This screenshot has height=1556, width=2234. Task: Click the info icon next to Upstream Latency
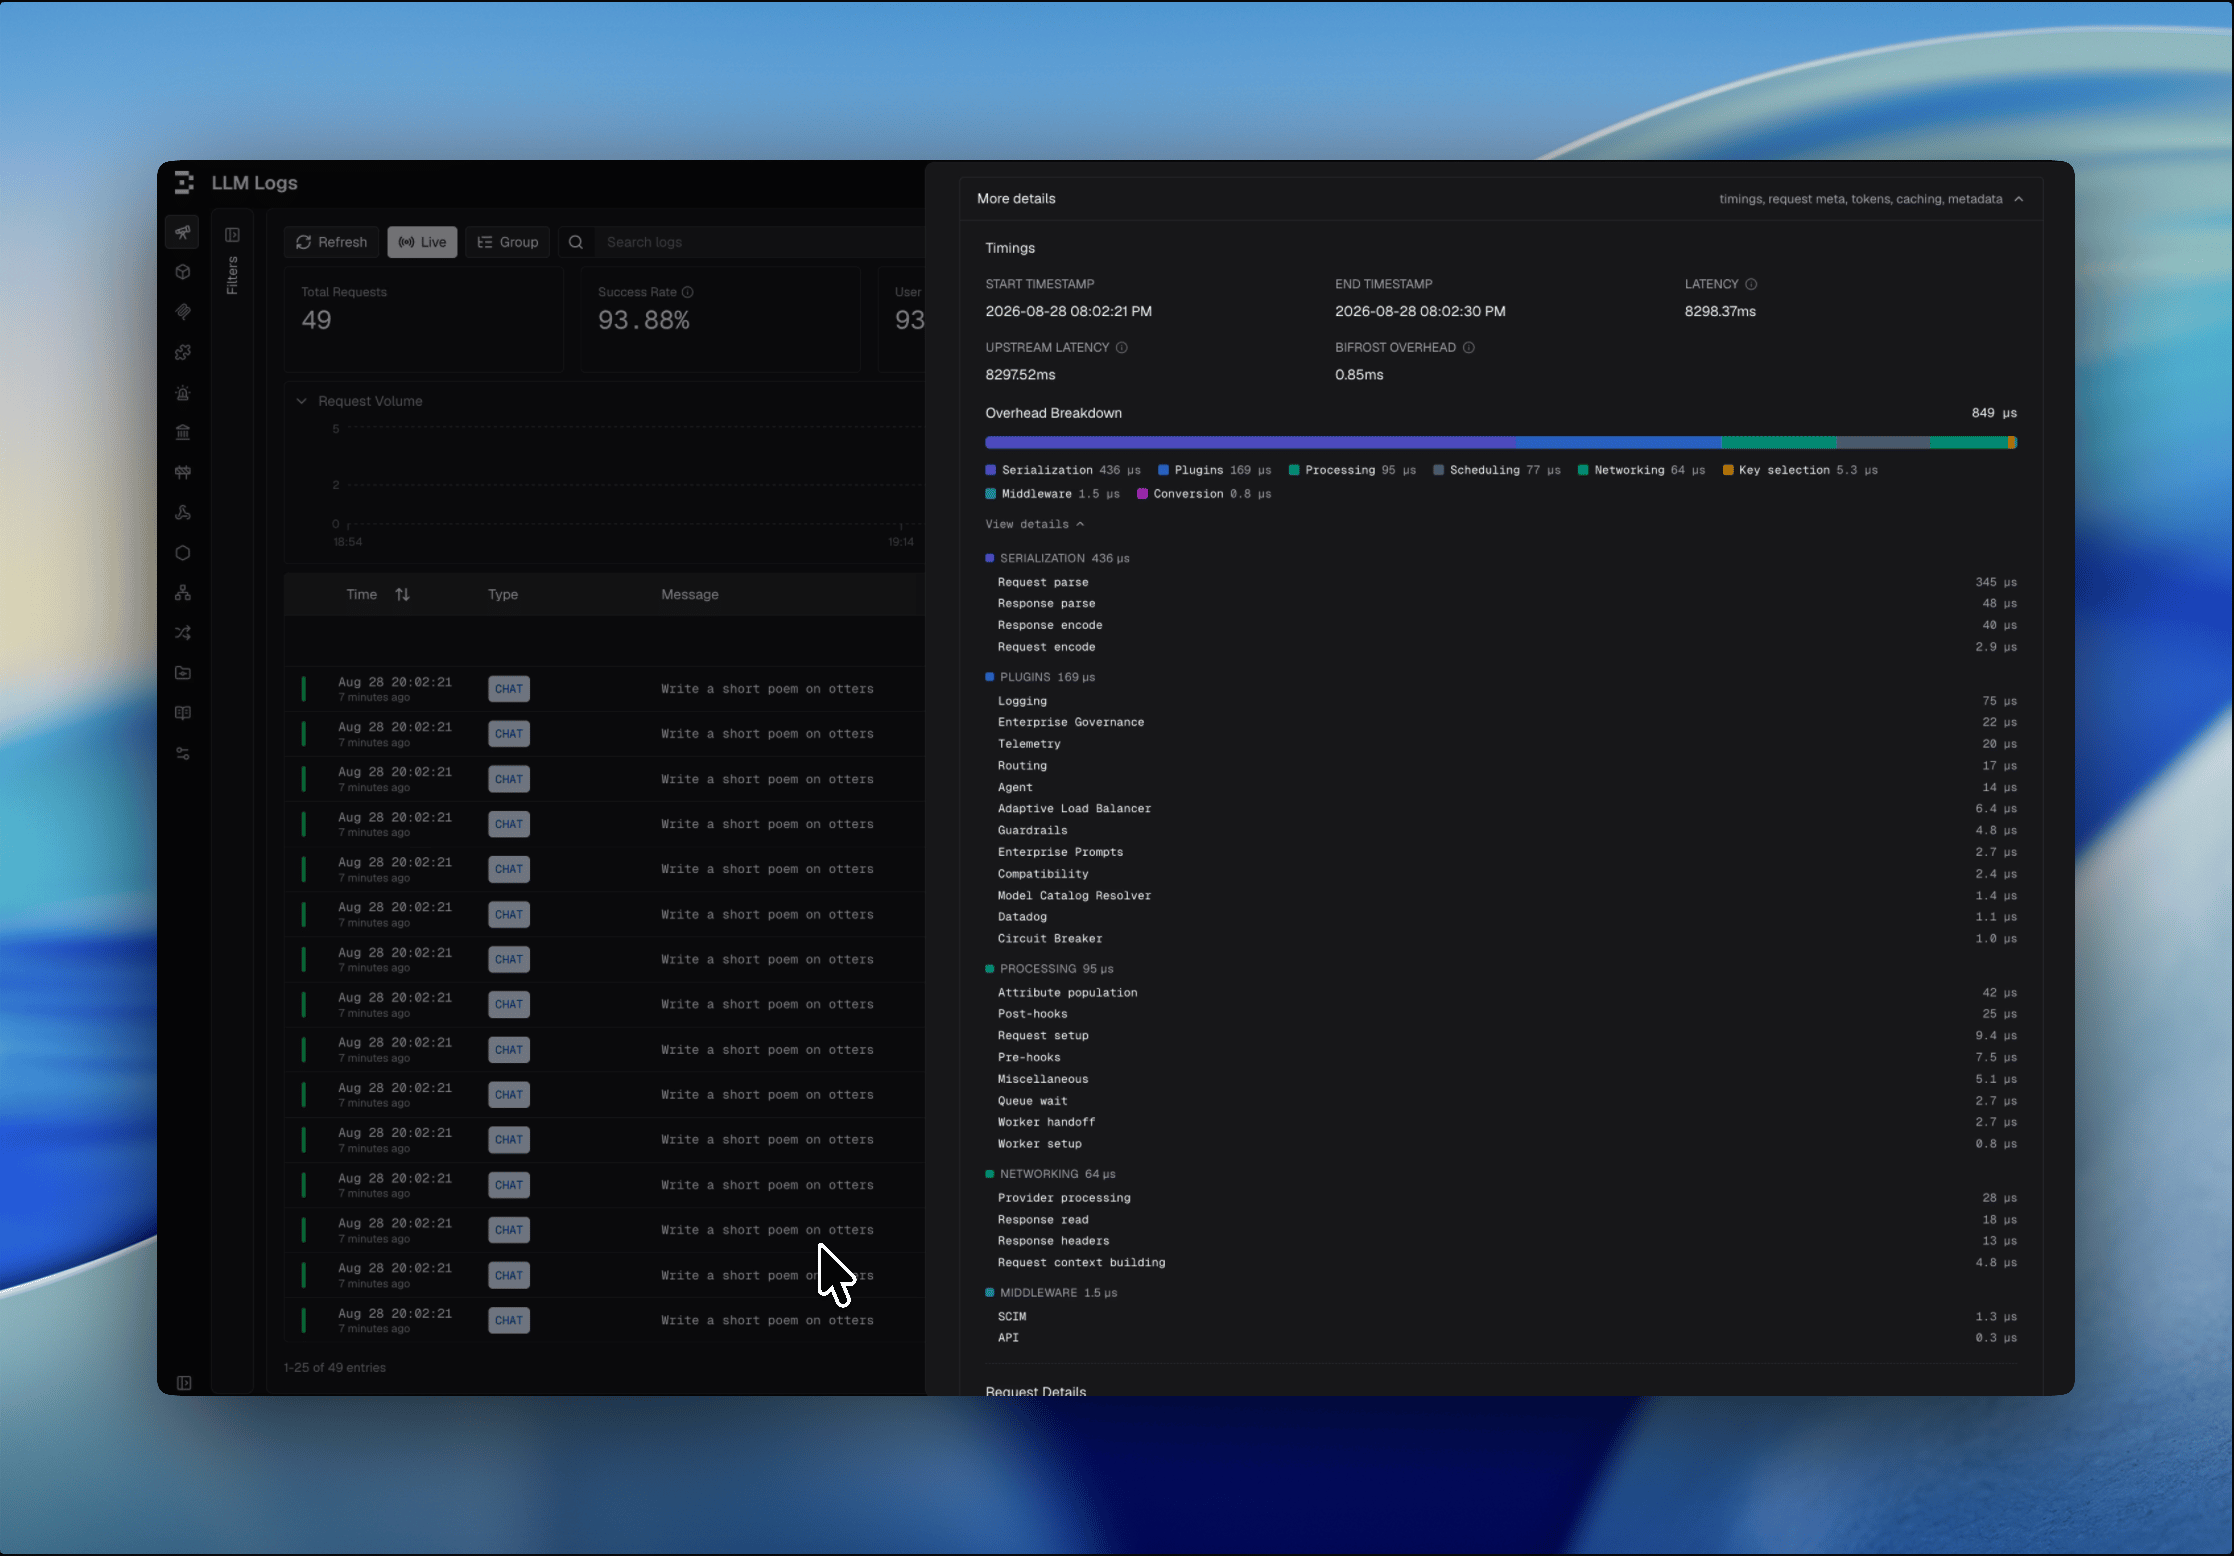pyautogui.click(x=1122, y=348)
